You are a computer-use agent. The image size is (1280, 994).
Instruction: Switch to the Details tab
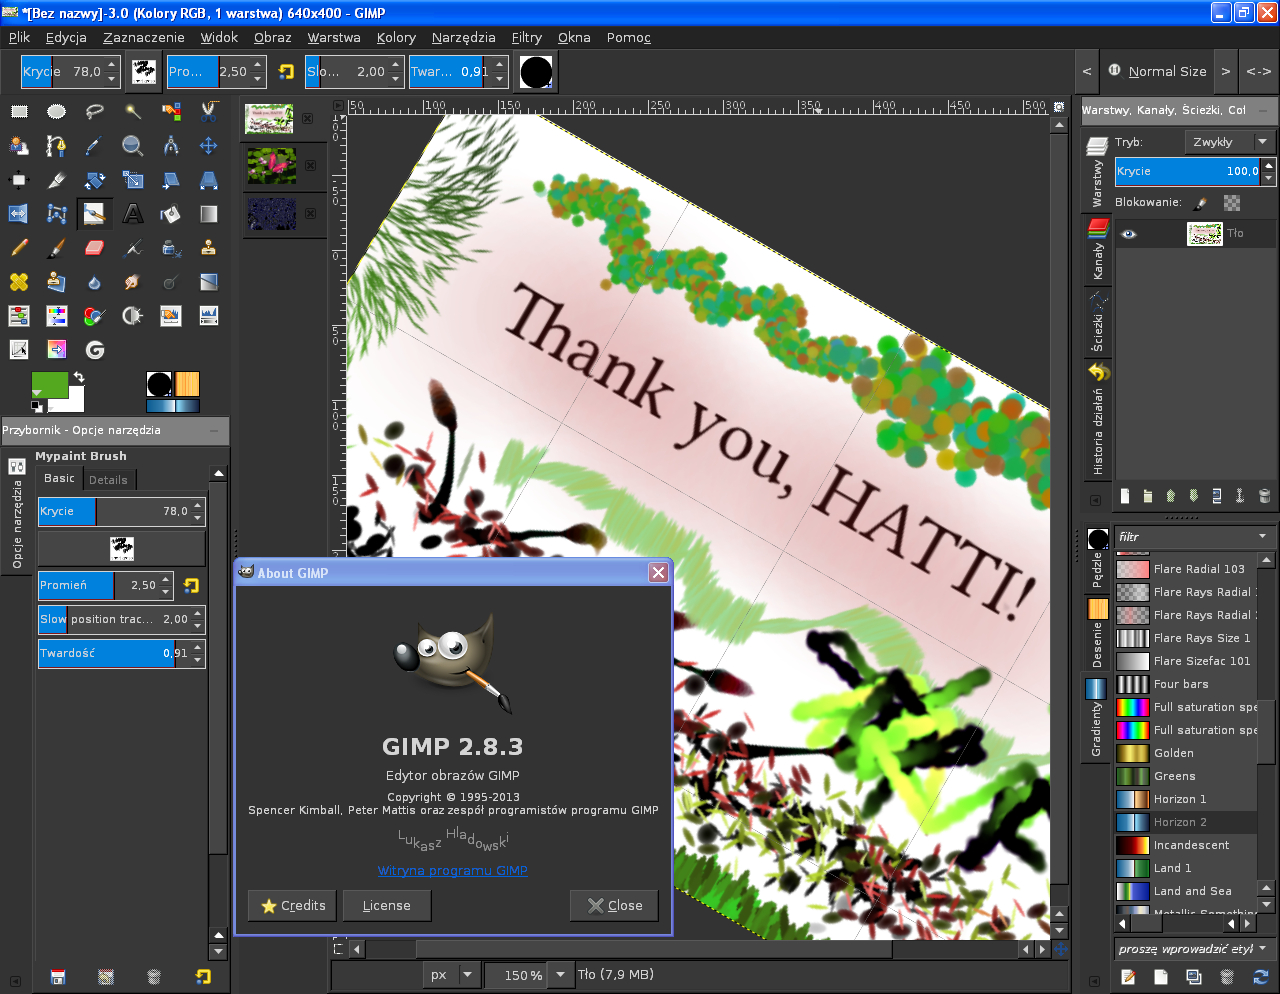[108, 480]
